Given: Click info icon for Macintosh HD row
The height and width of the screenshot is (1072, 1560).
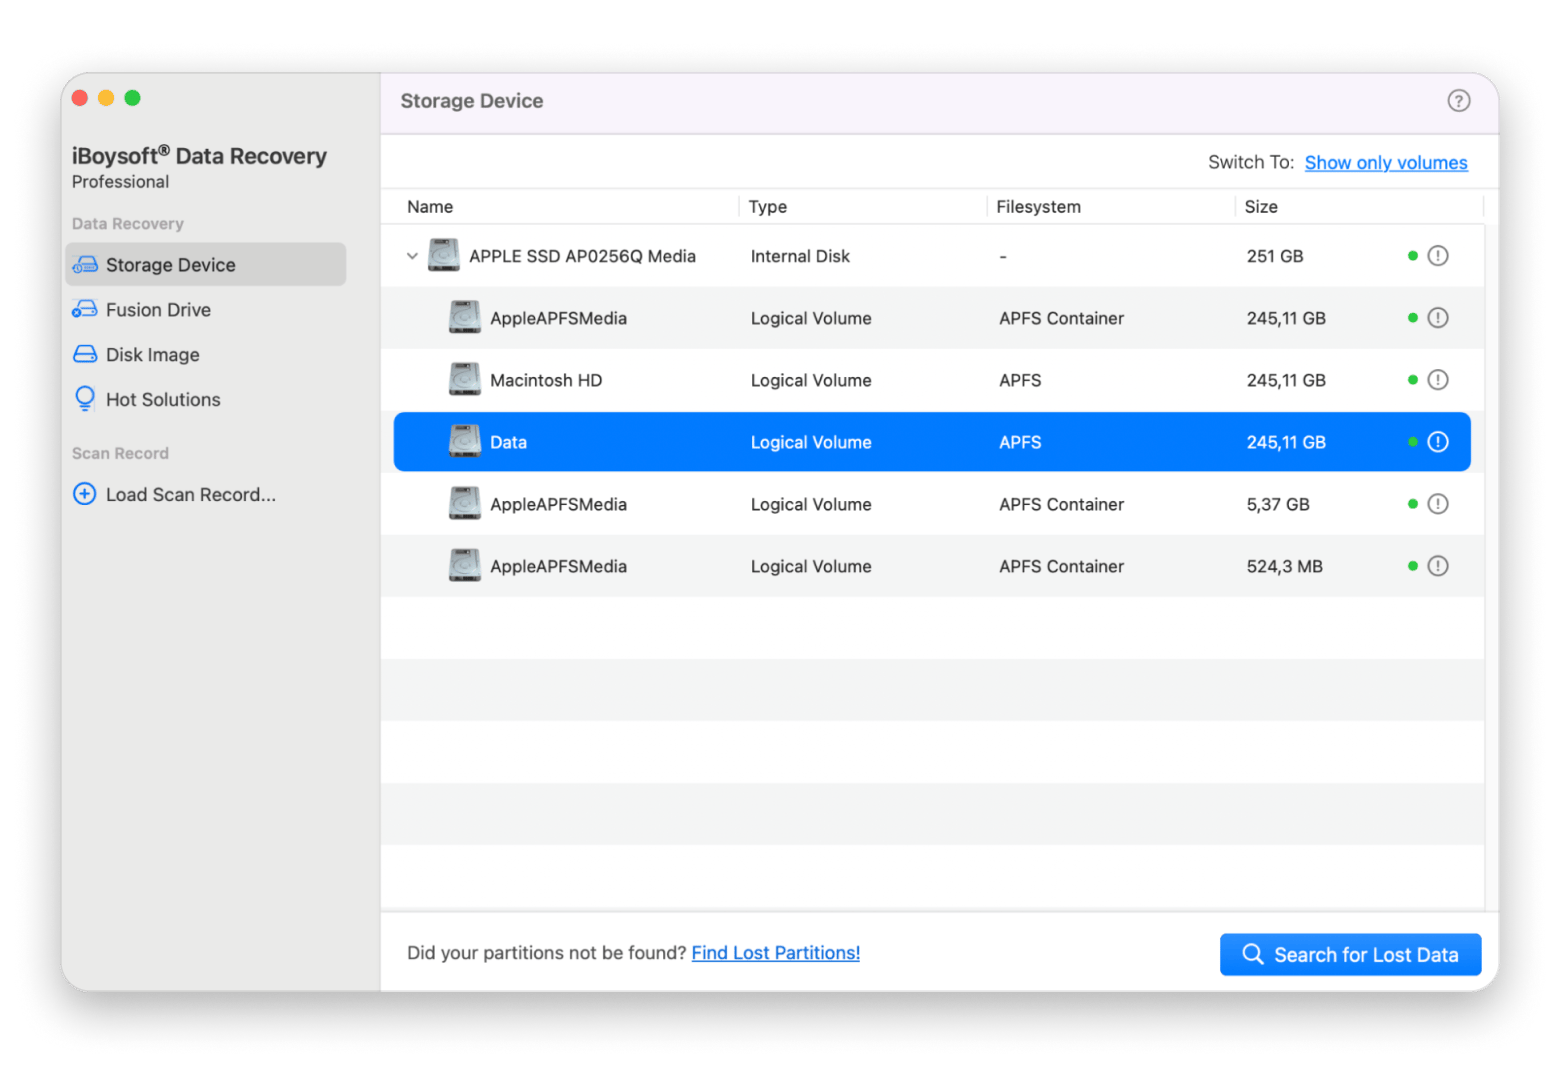Looking at the screenshot, I should [1437, 380].
